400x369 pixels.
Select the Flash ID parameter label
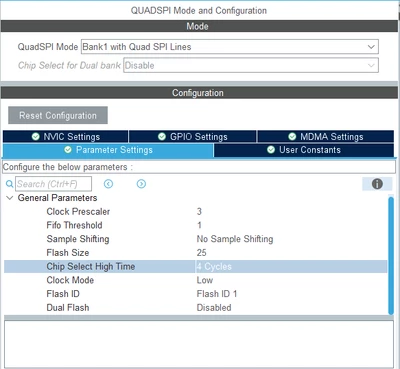click(63, 294)
